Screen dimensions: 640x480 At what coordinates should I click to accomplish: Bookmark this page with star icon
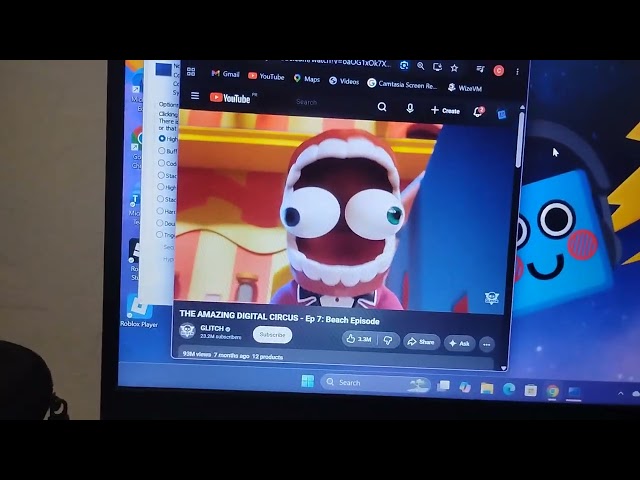454,68
